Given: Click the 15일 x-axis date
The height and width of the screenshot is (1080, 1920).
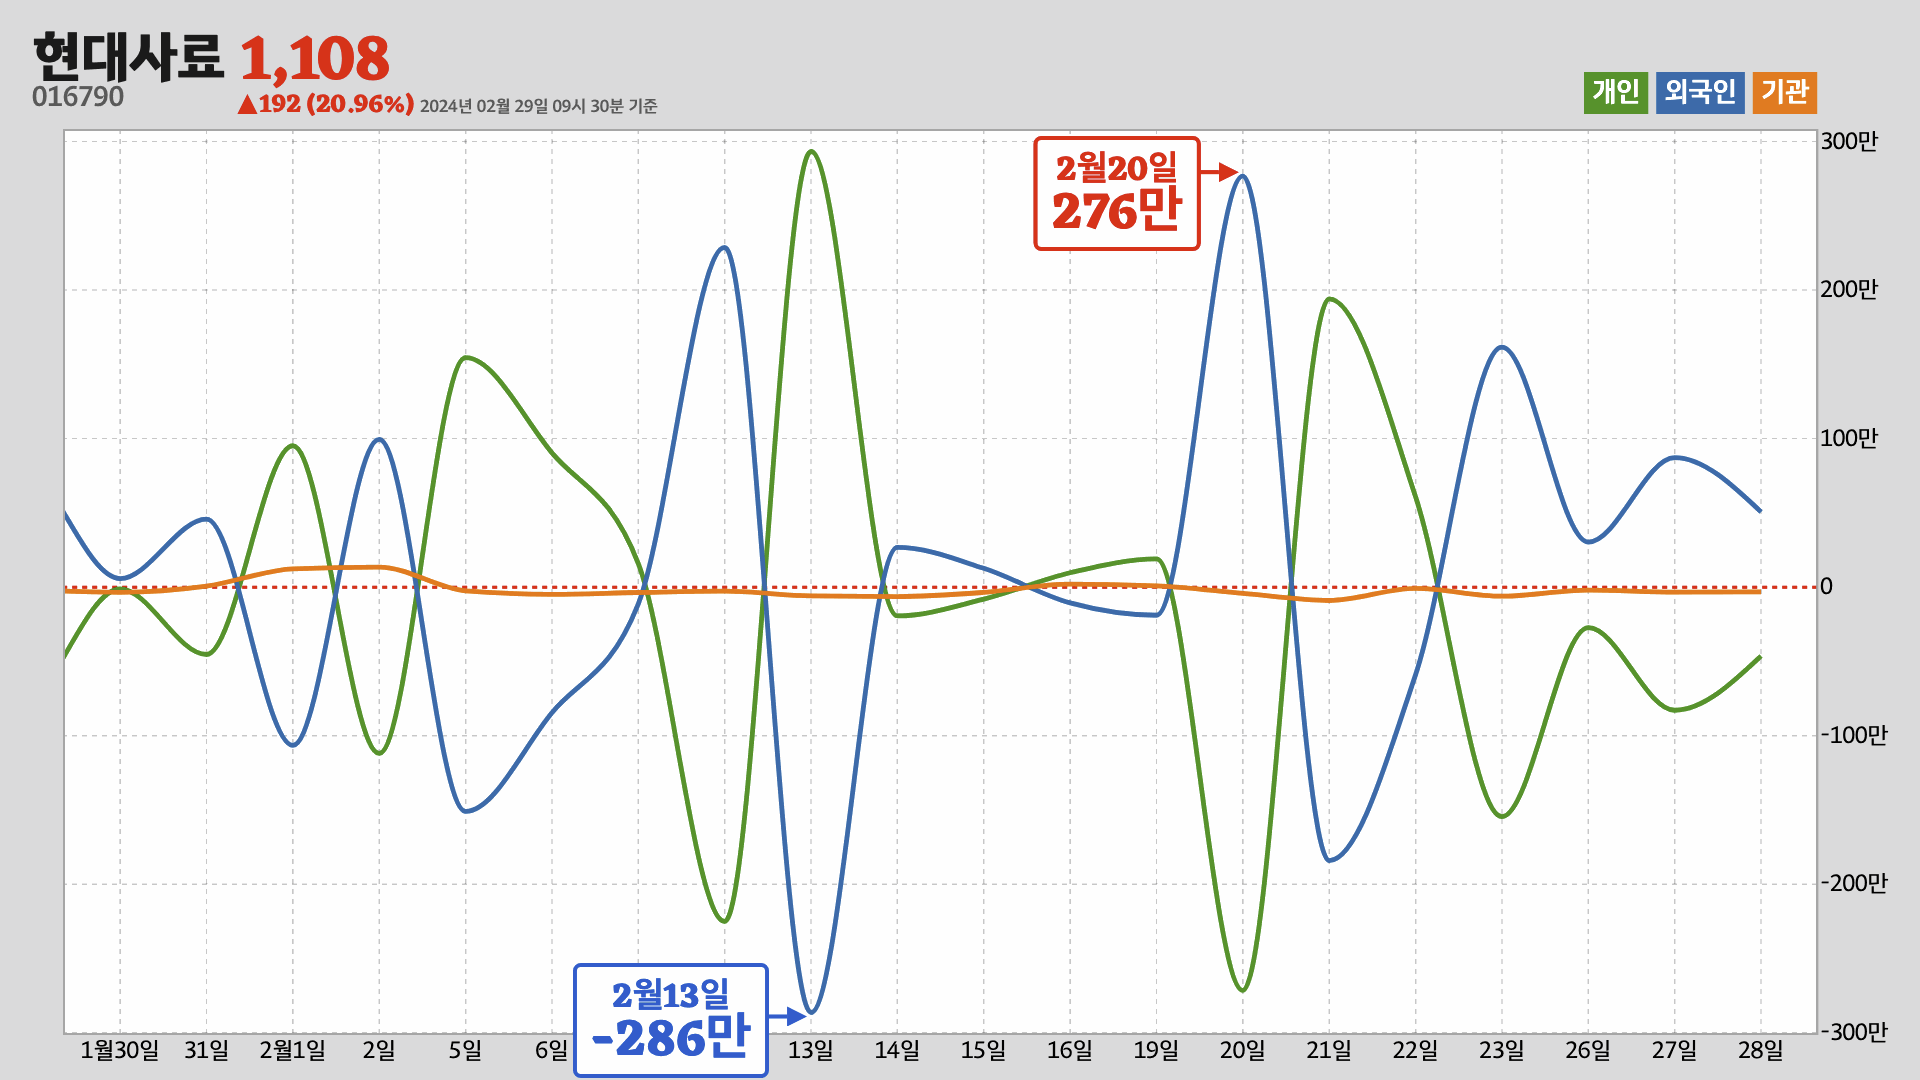Looking at the screenshot, I should click(x=984, y=1050).
